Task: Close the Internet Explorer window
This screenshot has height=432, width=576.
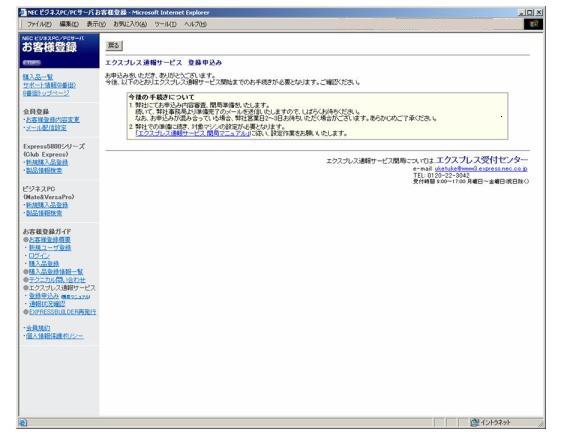Action: 539,12
